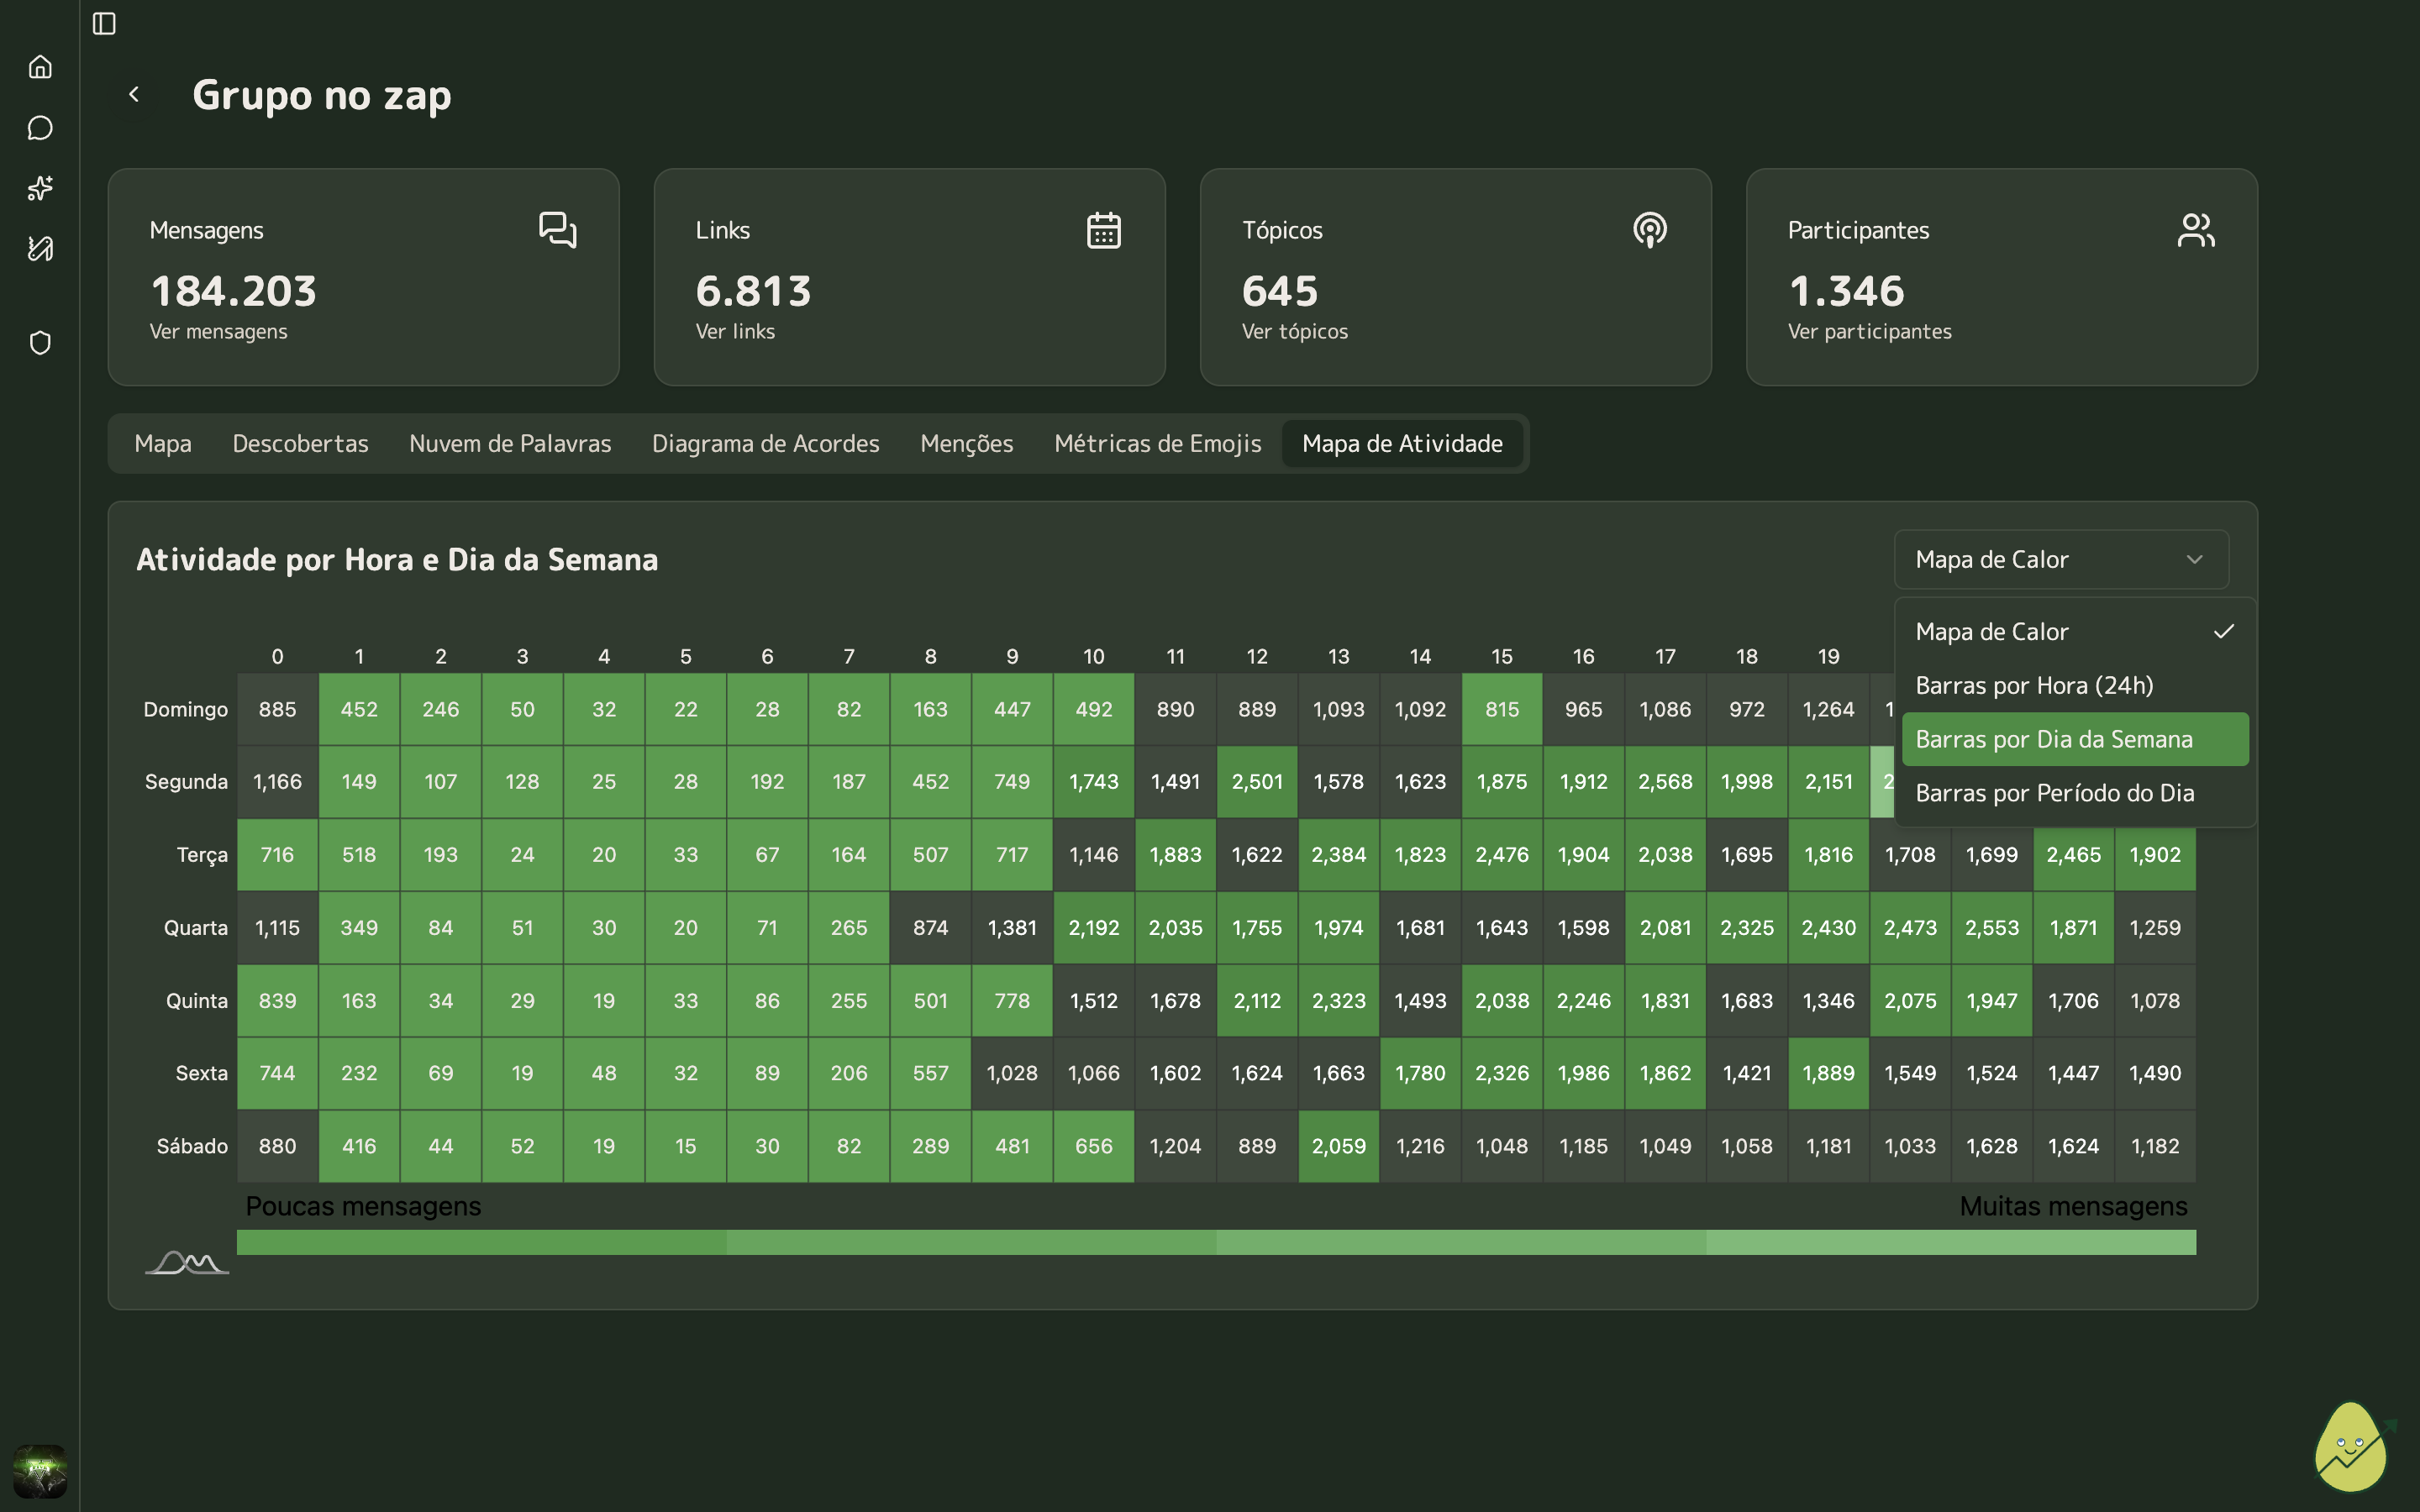Viewport: 2420px width, 1512px height.
Task: Click the shield icon in sidebar
Action: coord(40,343)
